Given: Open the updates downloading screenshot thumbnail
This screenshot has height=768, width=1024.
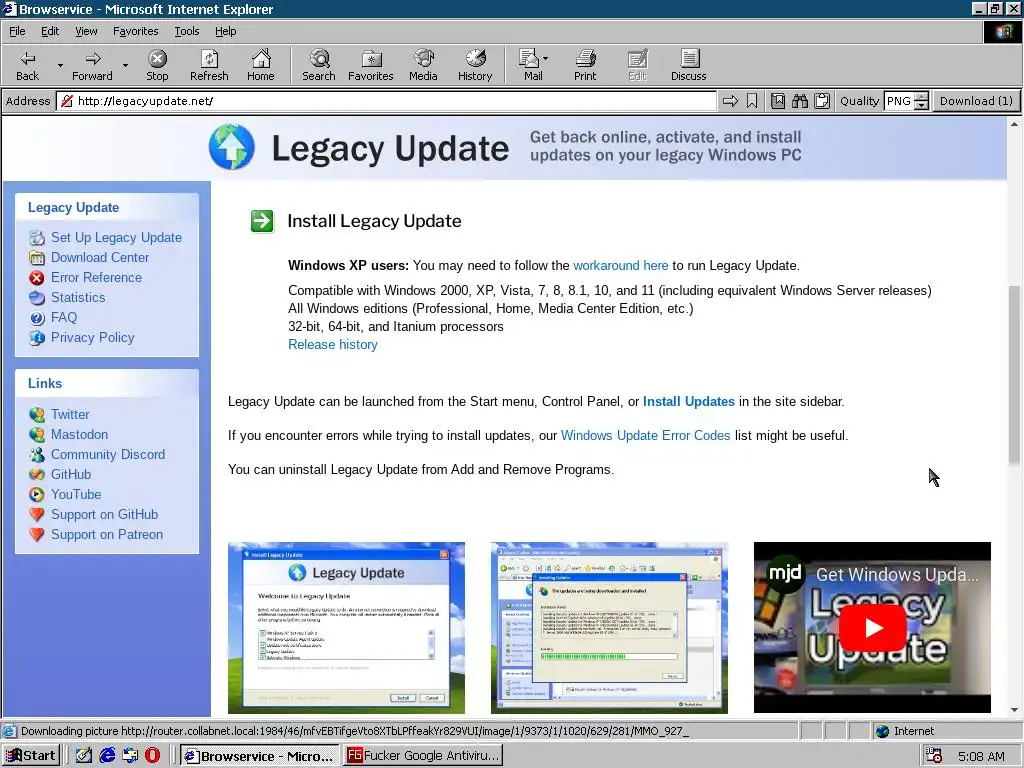Looking at the screenshot, I should tap(609, 628).
